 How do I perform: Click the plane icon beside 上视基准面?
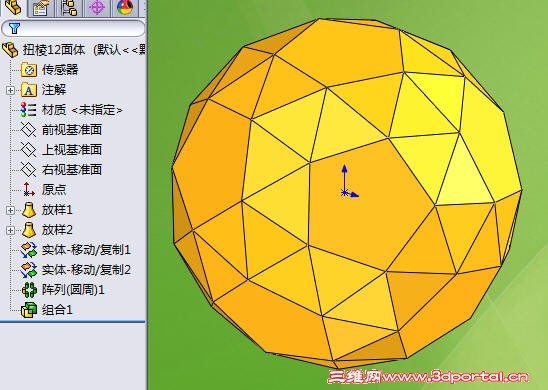pyautogui.click(x=28, y=150)
